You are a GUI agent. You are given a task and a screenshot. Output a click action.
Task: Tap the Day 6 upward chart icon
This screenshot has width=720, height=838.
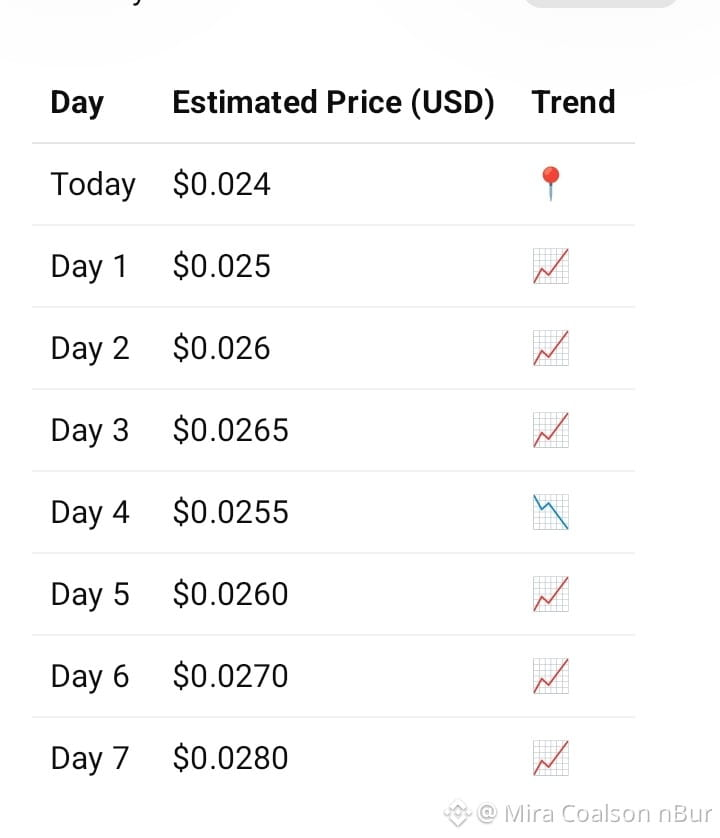click(551, 676)
